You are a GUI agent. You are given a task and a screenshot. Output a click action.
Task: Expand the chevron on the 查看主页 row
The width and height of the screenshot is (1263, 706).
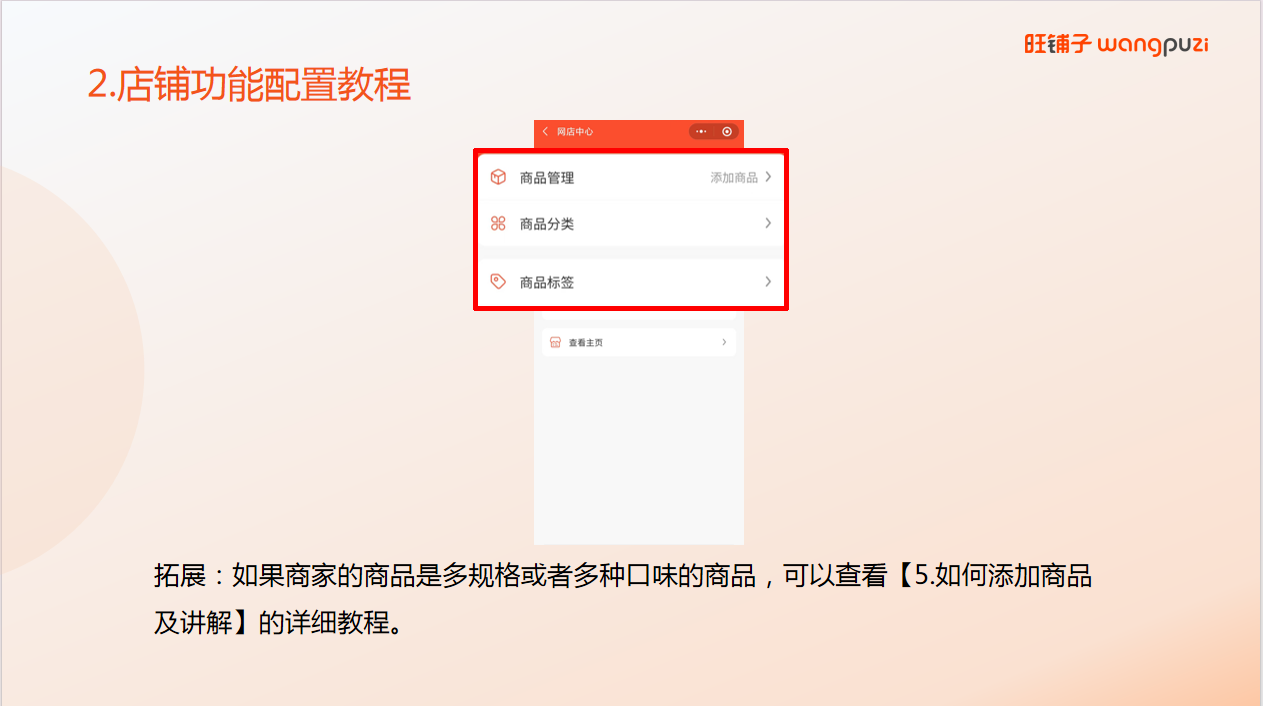pos(724,342)
